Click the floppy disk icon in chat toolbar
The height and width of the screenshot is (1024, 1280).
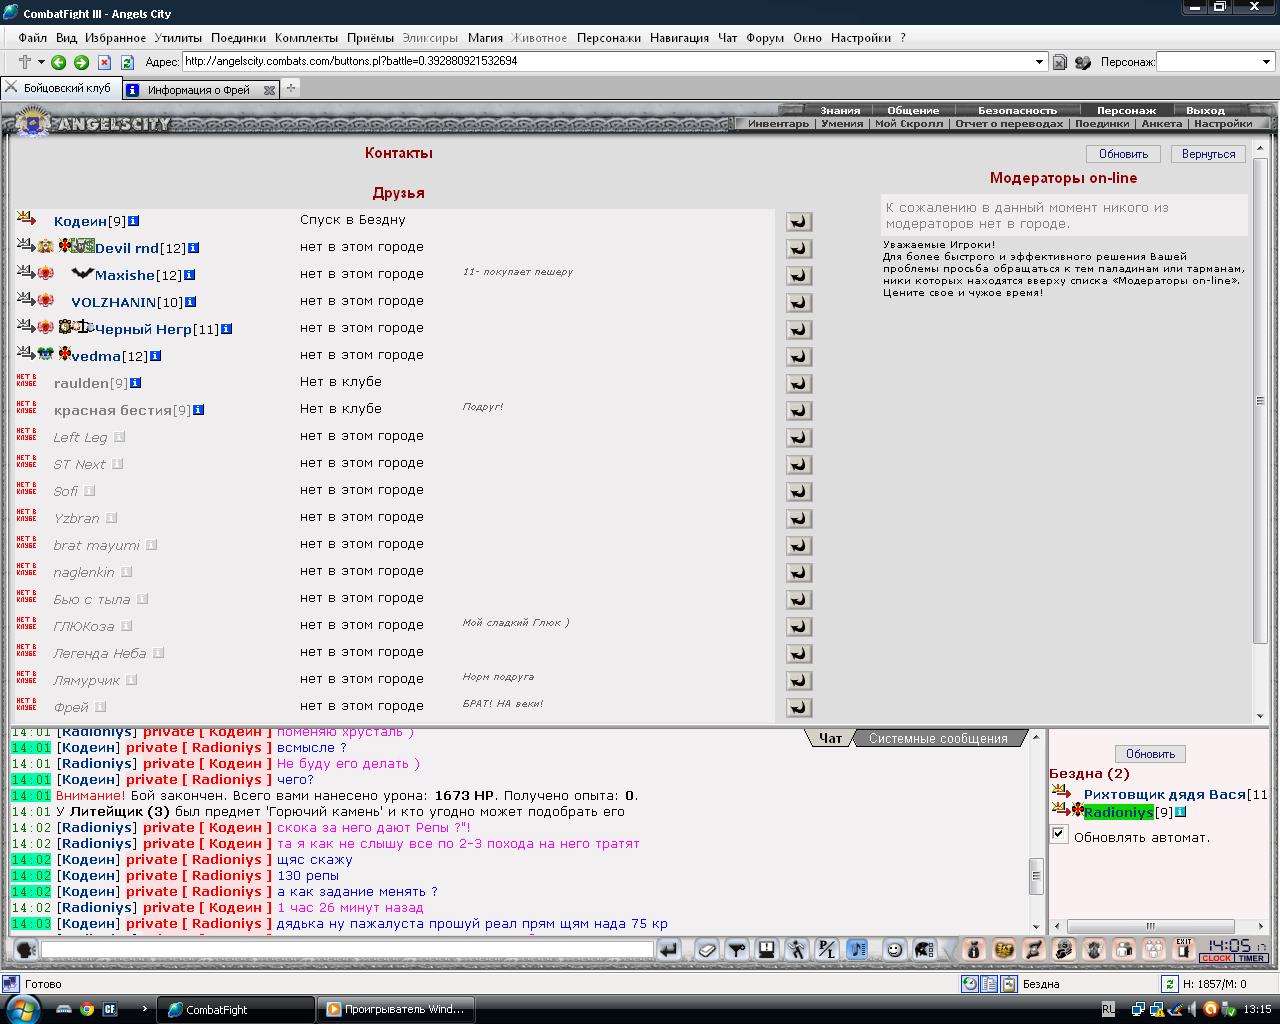tap(767, 949)
